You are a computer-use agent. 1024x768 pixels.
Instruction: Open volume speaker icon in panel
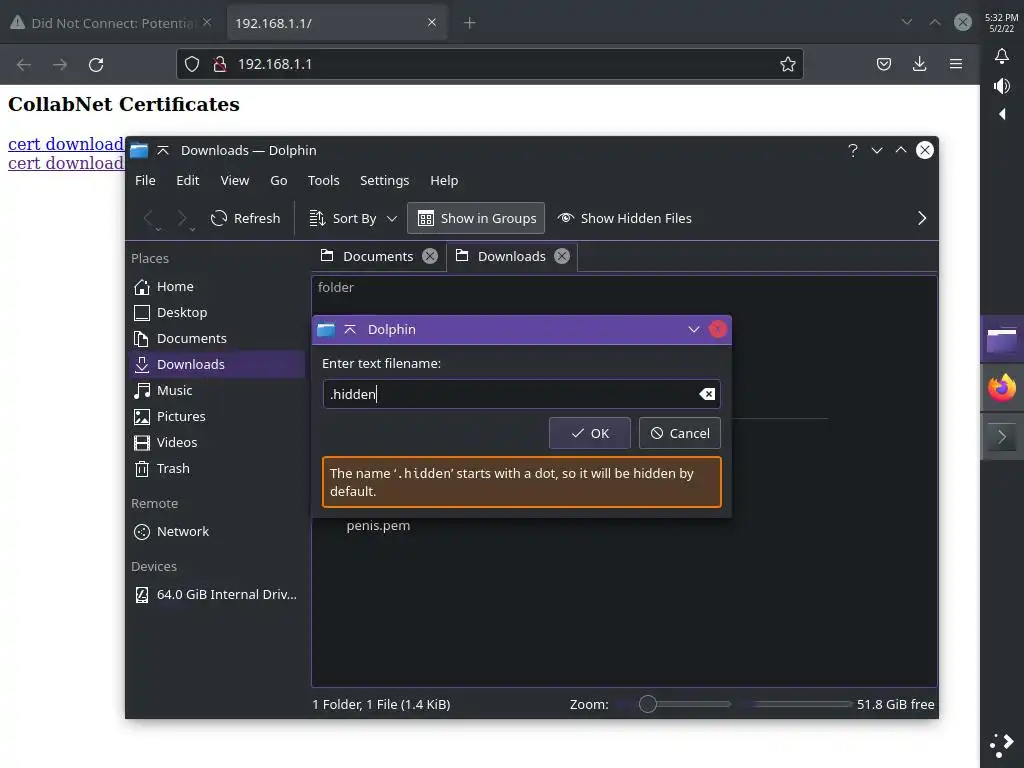tap(1002, 86)
